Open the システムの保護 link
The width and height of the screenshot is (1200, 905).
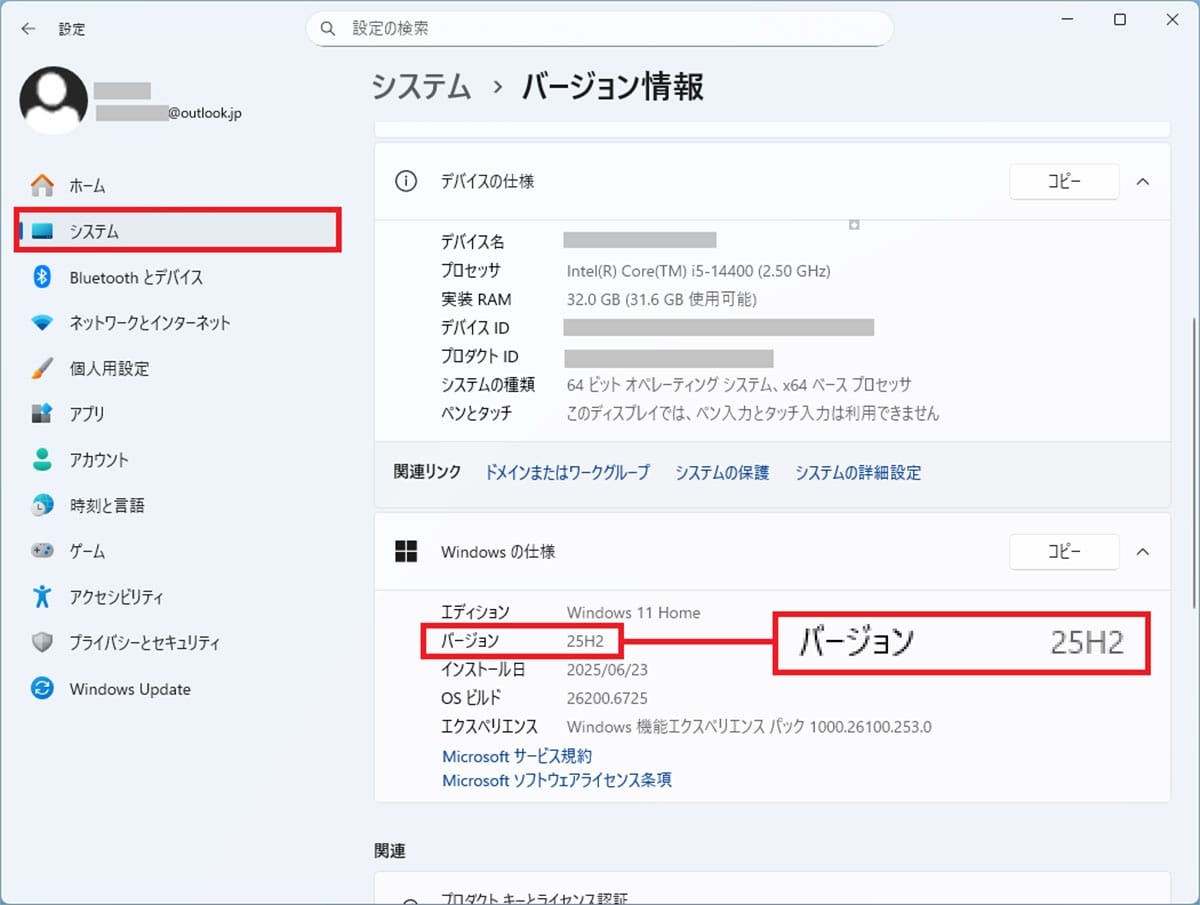pos(722,473)
